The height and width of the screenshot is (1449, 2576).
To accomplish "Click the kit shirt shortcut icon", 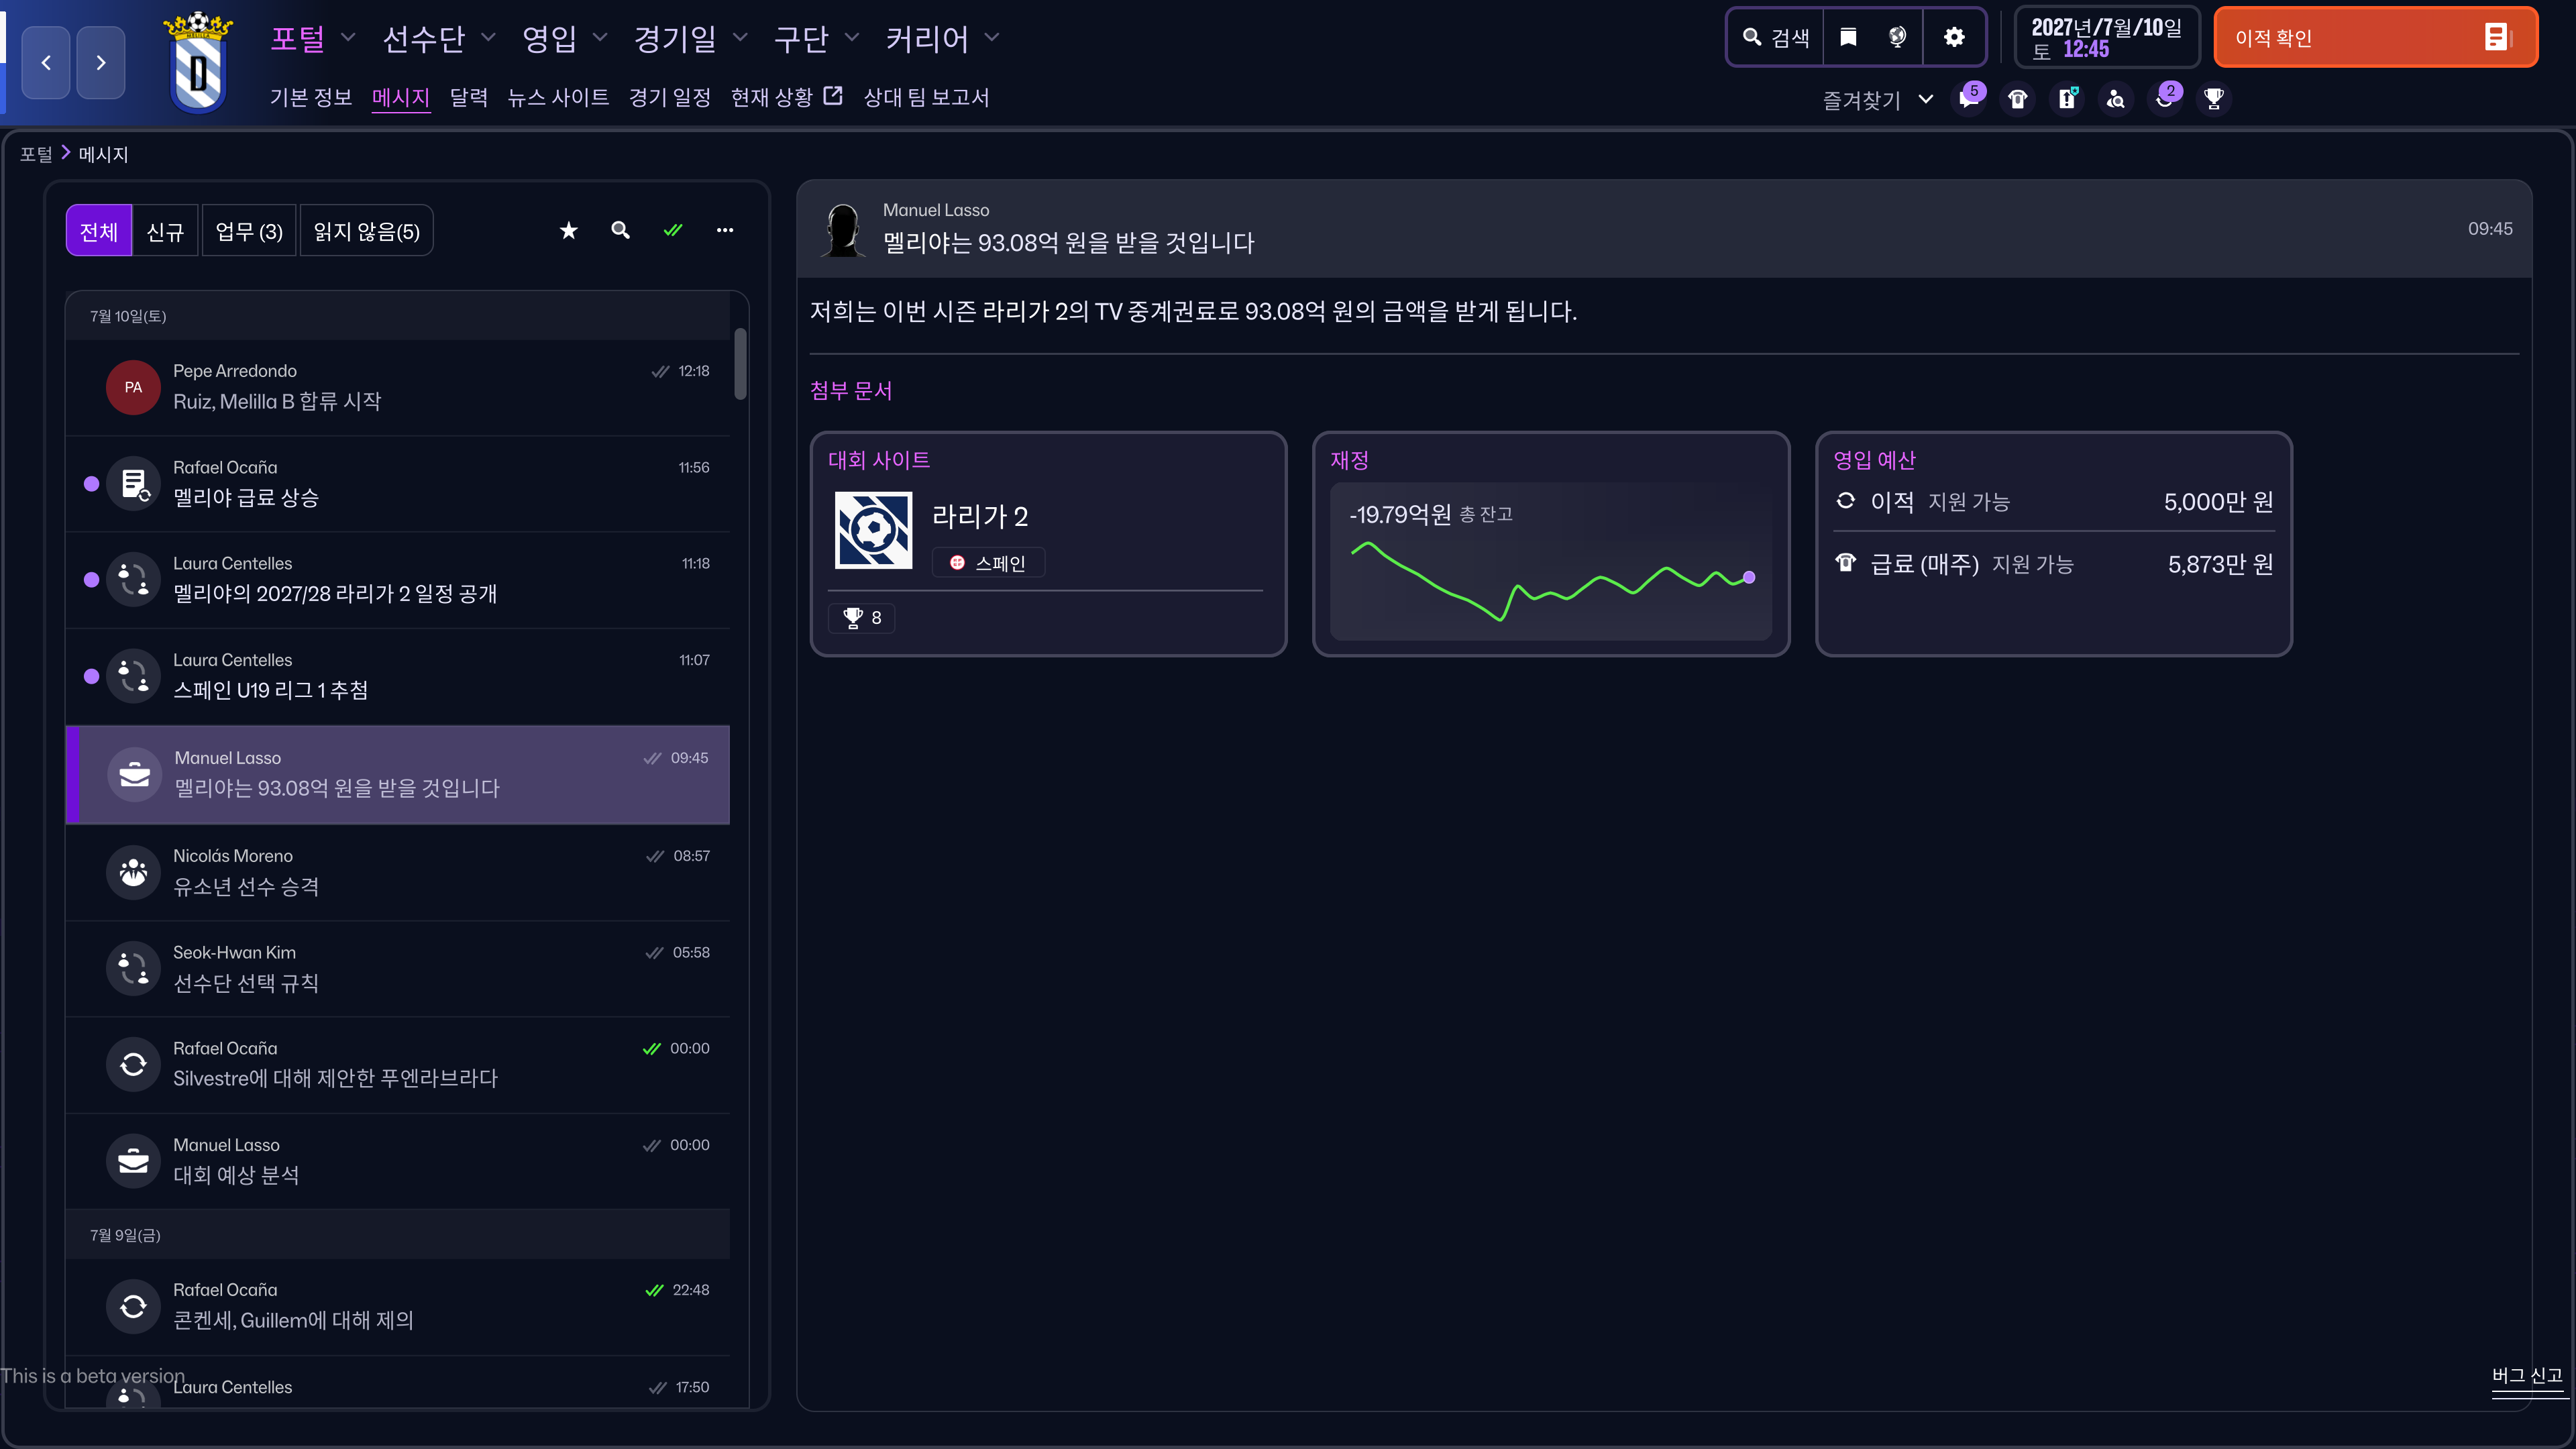I will point(2018,98).
